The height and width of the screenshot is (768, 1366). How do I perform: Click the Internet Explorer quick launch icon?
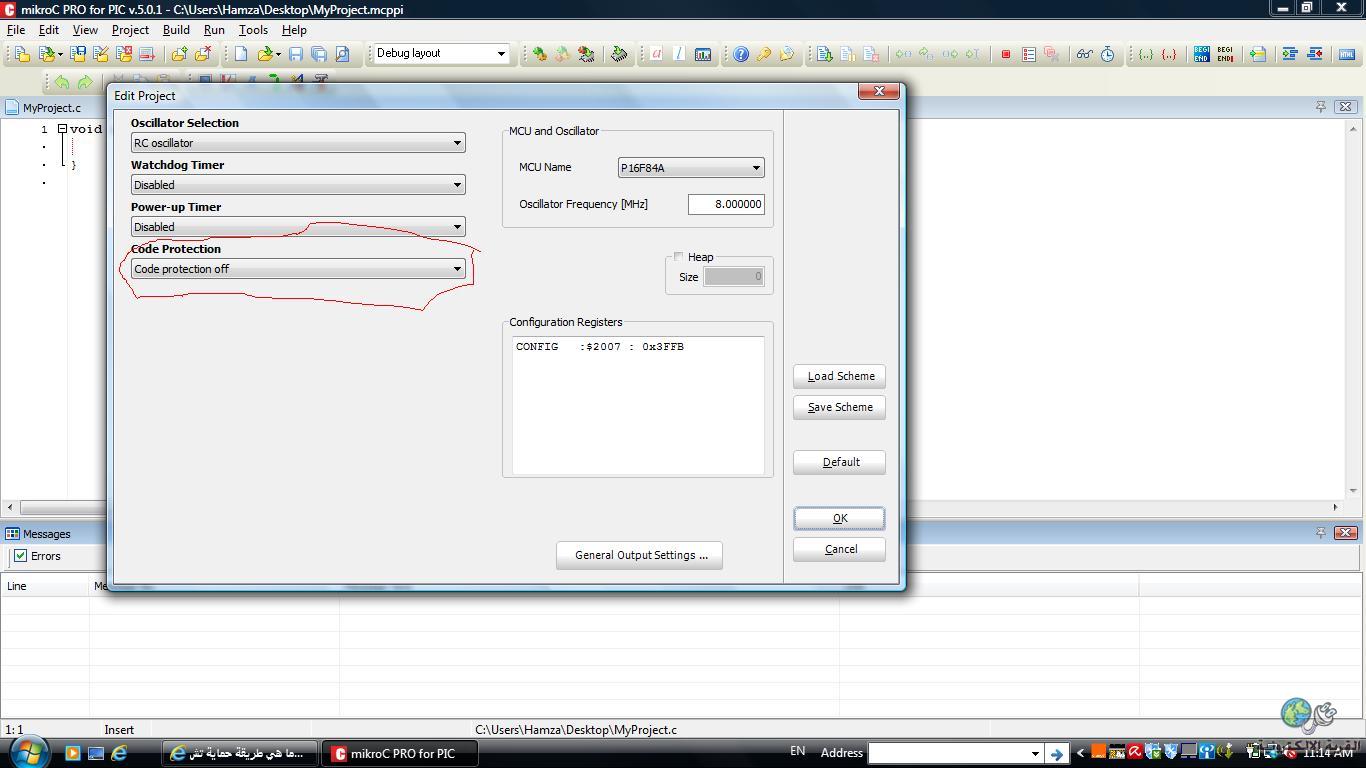coord(120,753)
